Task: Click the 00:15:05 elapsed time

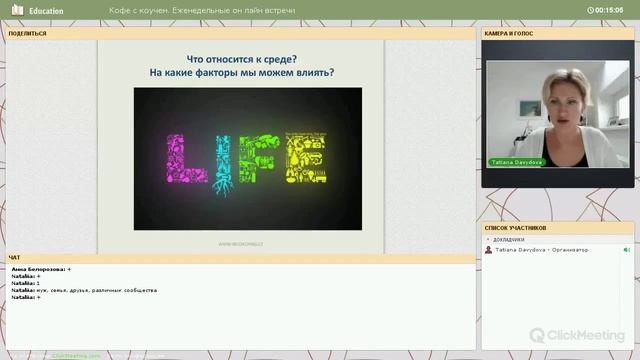Action: tap(609, 10)
